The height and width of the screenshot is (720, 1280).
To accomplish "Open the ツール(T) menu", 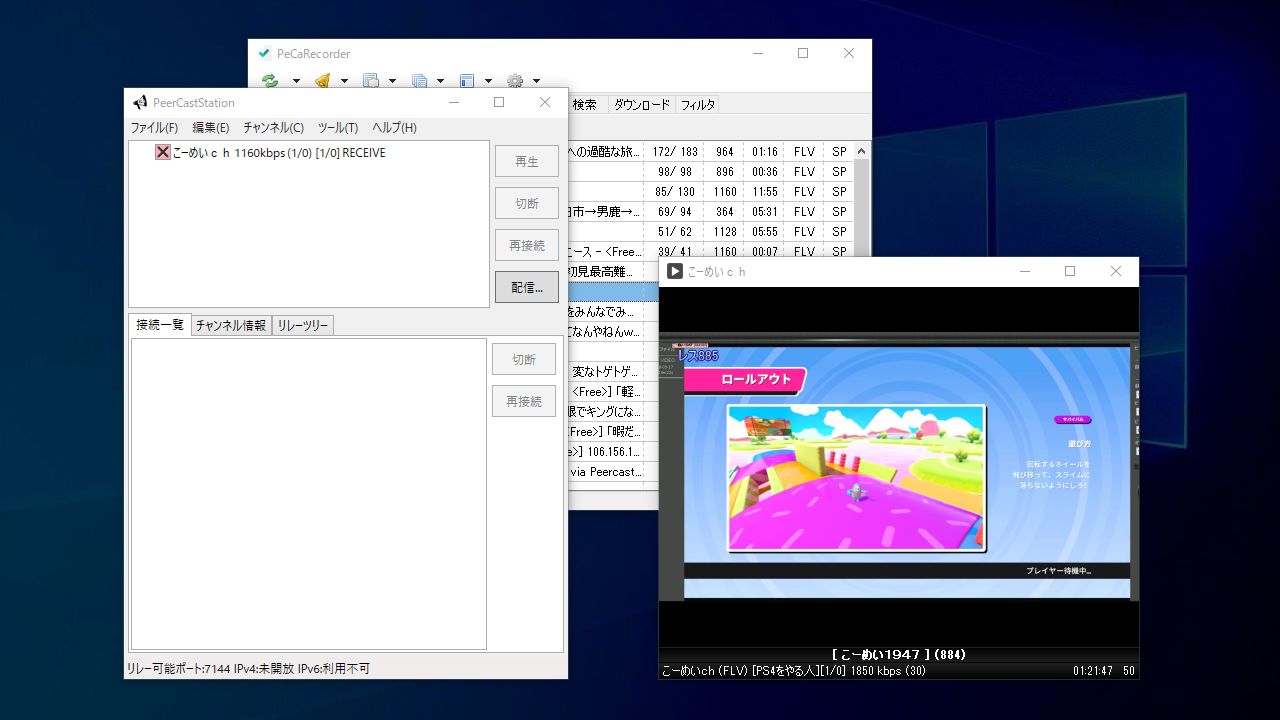I will click(x=338, y=128).
